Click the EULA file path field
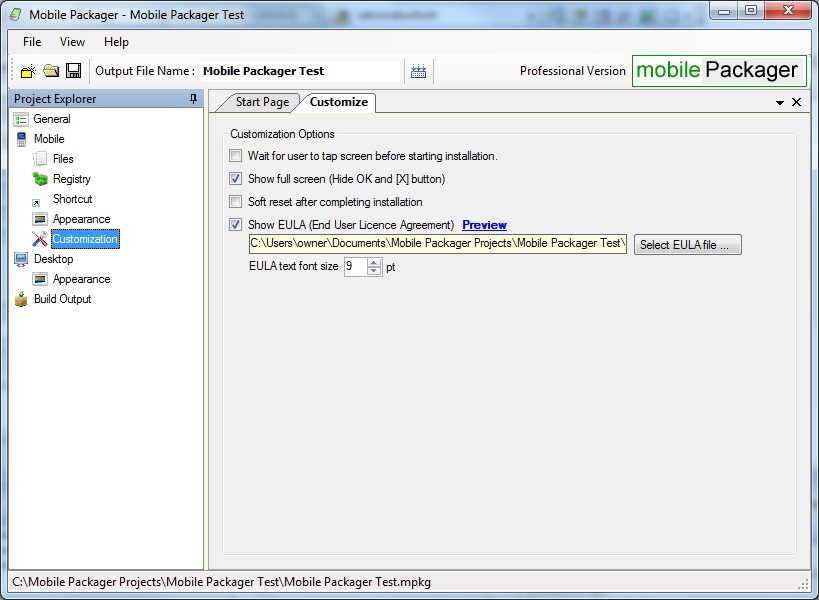Screen dimensions: 819x600 click(x=438, y=243)
